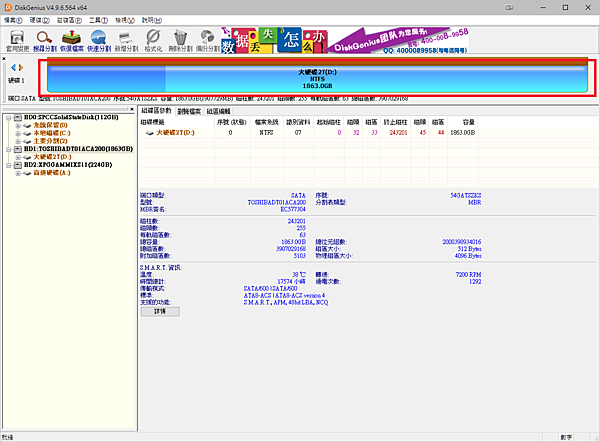The height and width of the screenshot is (442, 600).
Task: Click the Search Partitions magnifier icon
Action: pos(45,39)
